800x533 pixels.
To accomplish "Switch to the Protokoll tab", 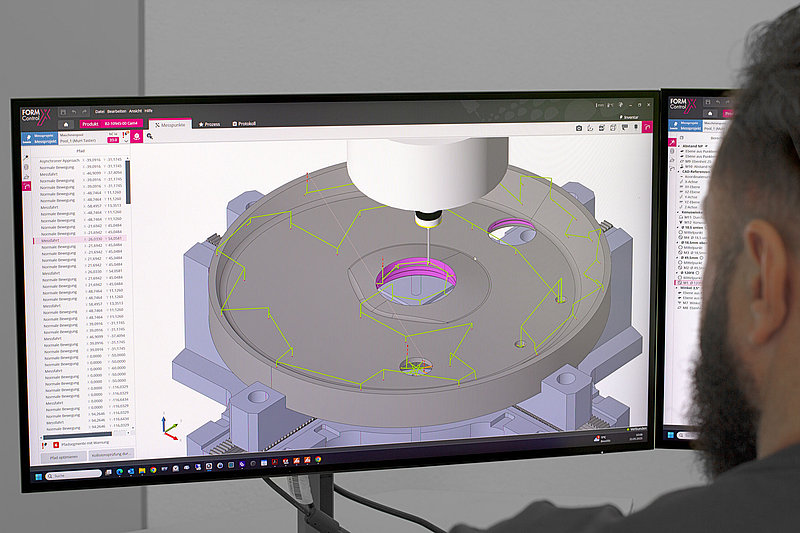I will [x=244, y=123].
